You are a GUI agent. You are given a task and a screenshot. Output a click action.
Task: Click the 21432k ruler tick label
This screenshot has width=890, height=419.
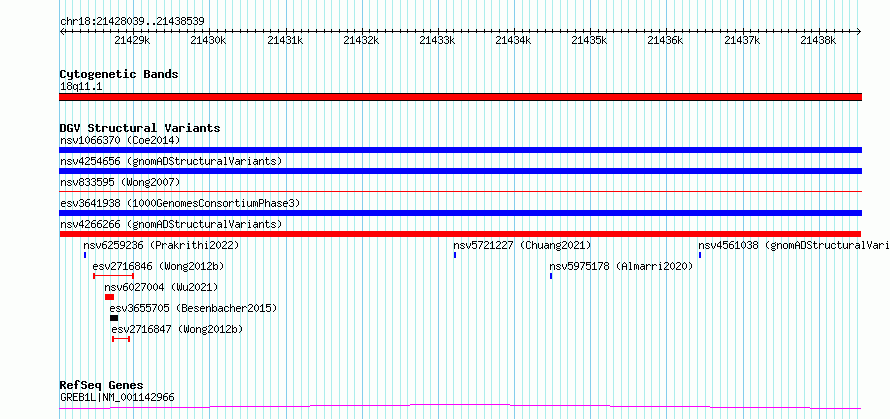tap(361, 40)
